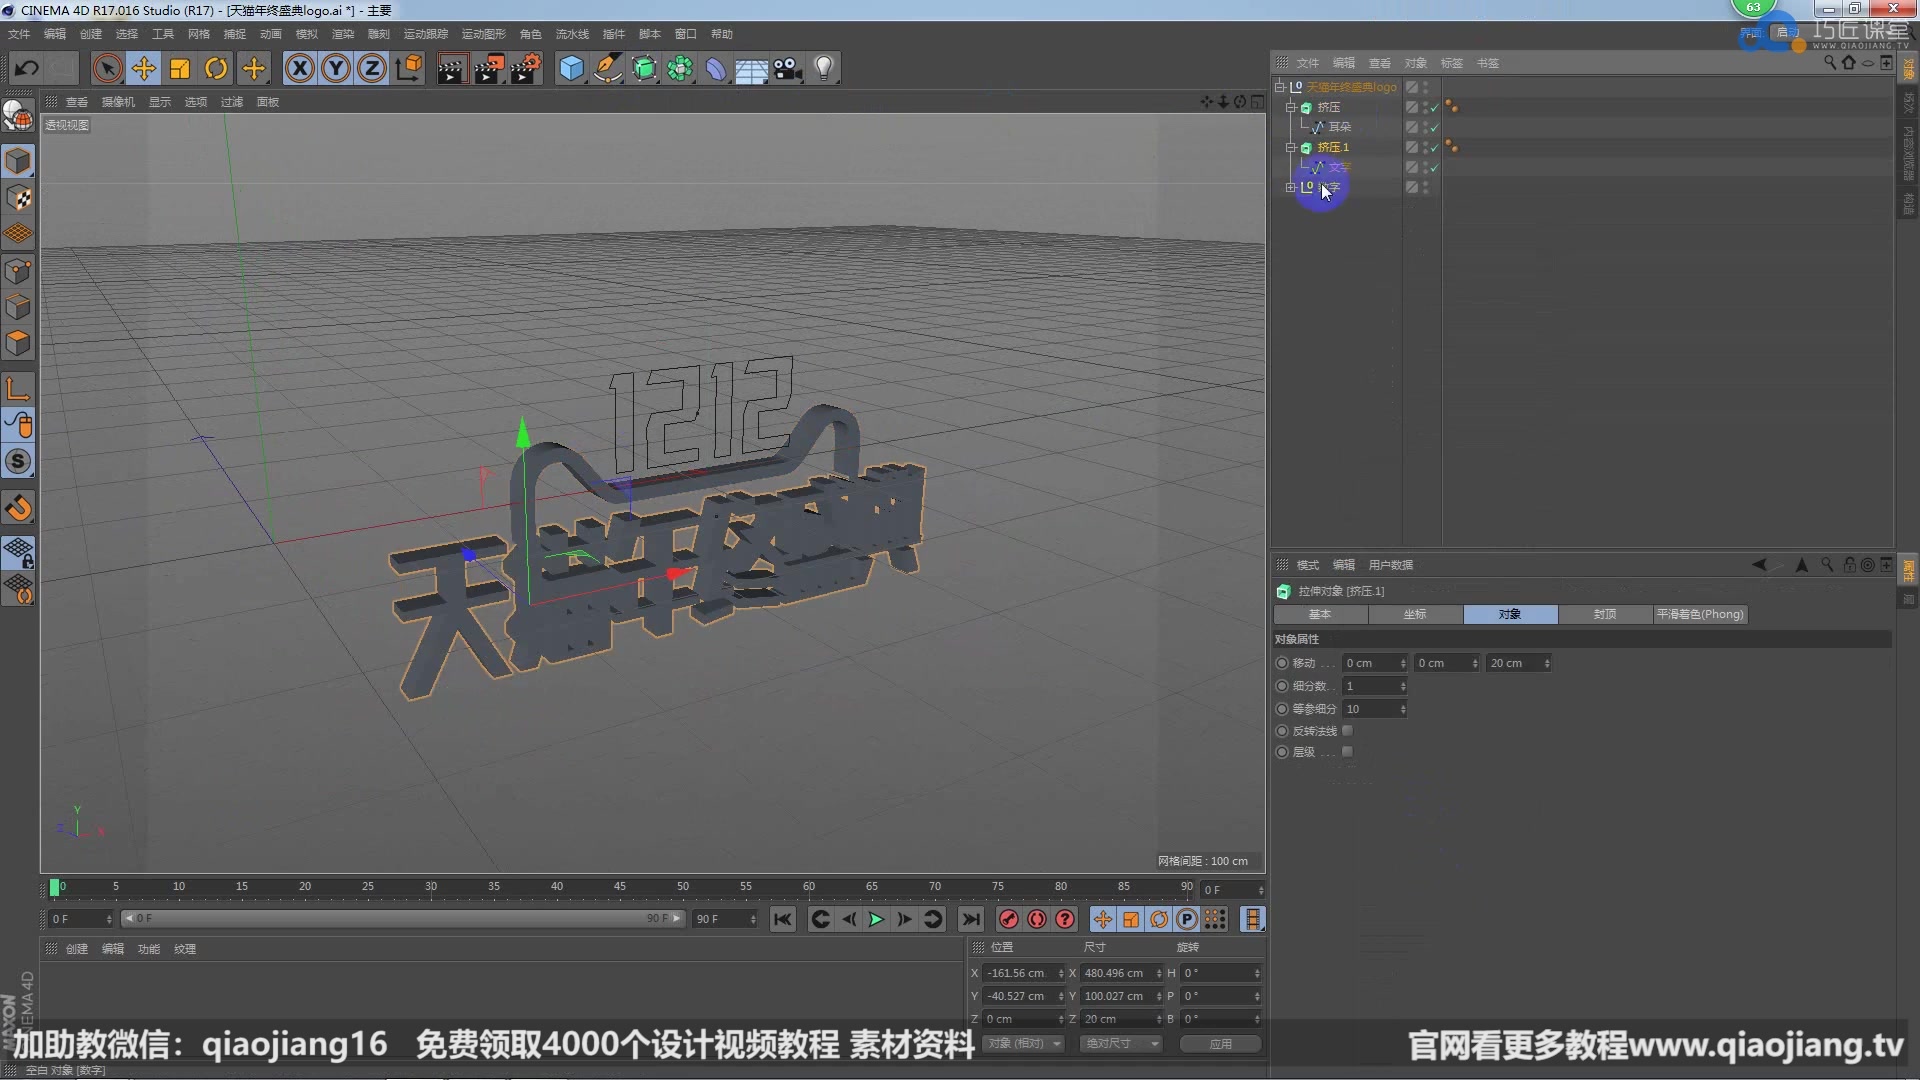This screenshot has height=1080, width=1920.
Task: Toggle the green checkmark of 耳朵
Action: point(1434,127)
